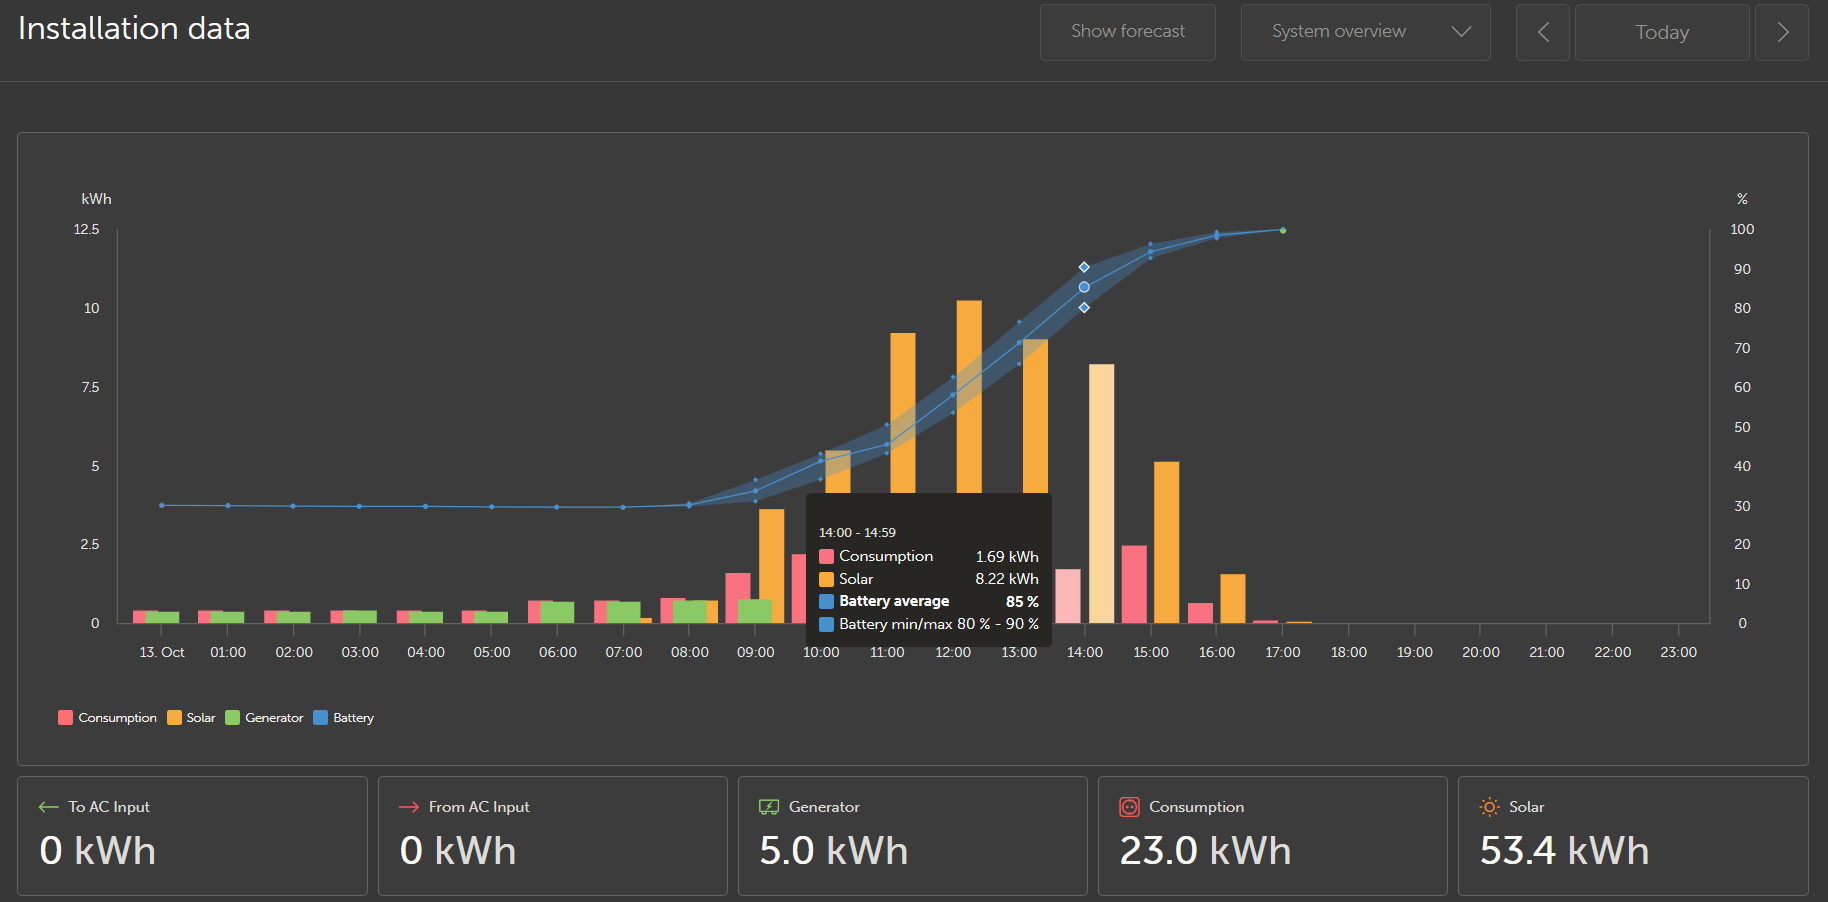Select the 12:00 solar bar in chart
Viewport: 1828px width, 902px height.
(969, 400)
